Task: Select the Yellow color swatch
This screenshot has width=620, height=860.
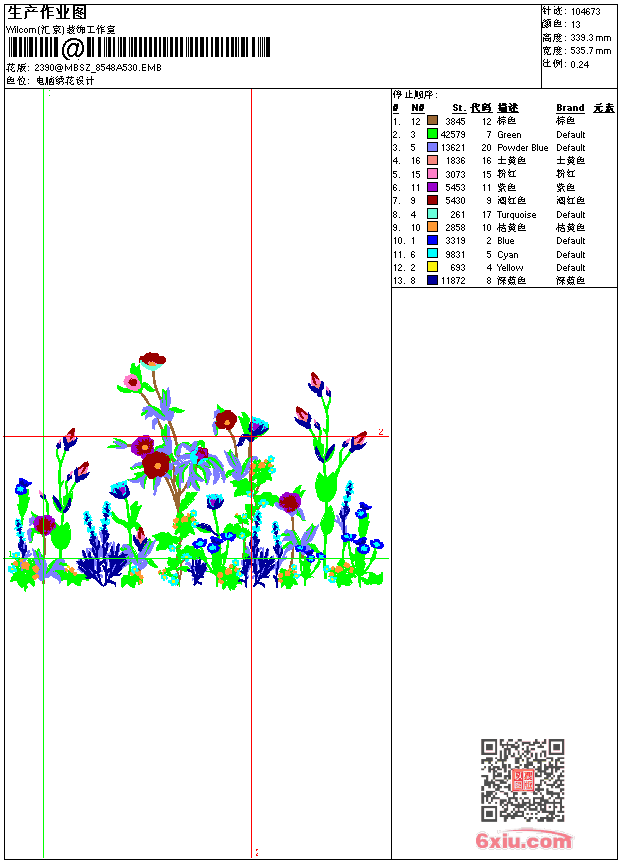Action: point(432,267)
